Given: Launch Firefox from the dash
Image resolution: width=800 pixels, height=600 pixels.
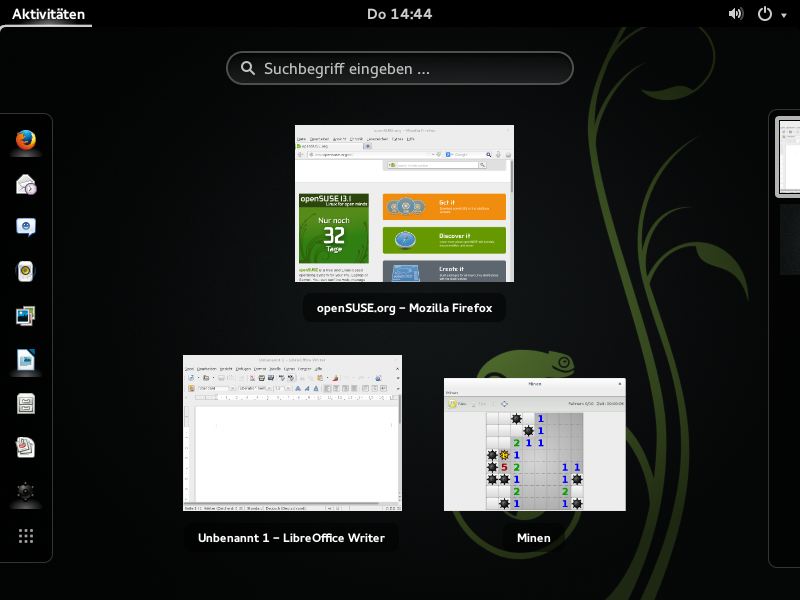Looking at the screenshot, I should [x=26, y=140].
